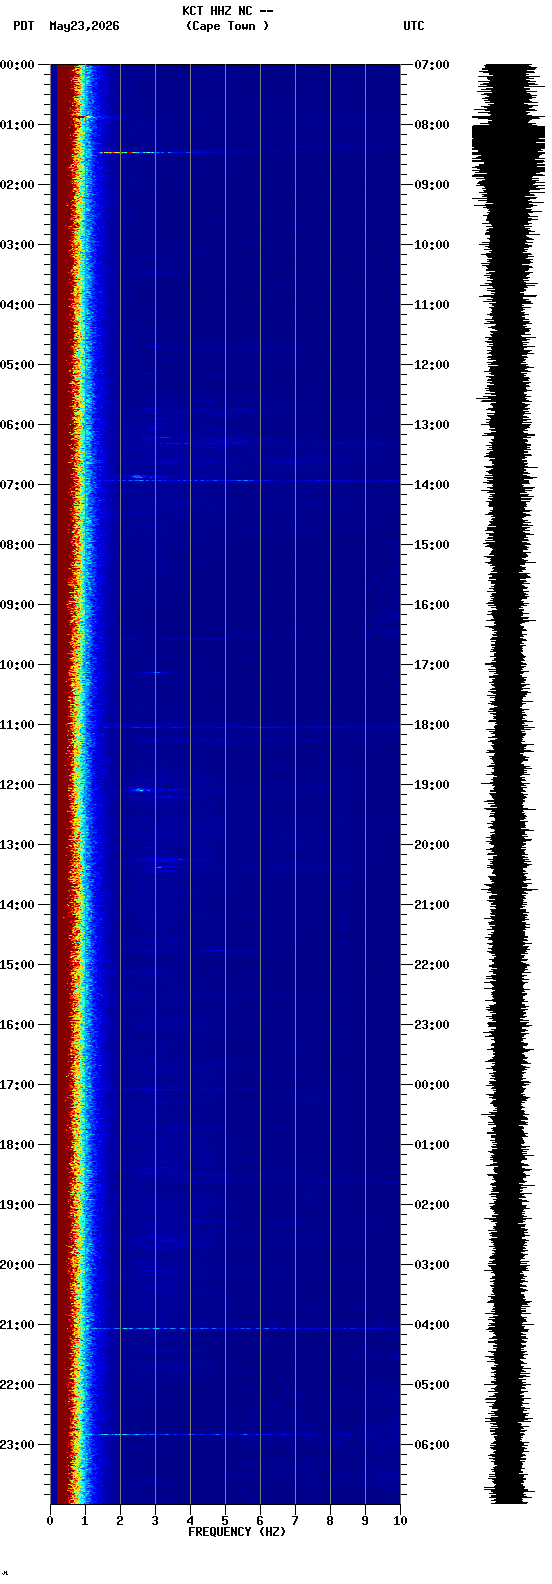Click the '13:00' UTC time label
Viewport: 552px width, 1584px height.
(x=432, y=425)
